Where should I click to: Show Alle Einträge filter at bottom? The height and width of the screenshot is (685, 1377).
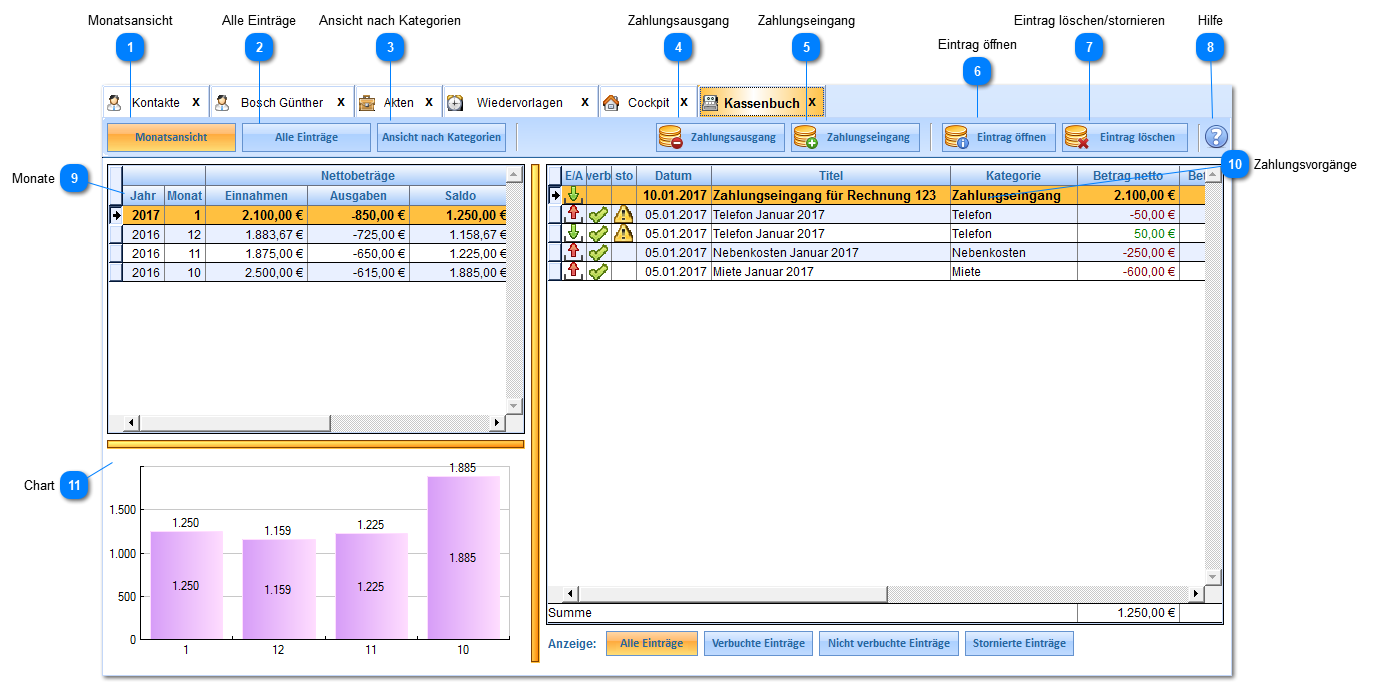[x=652, y=643]
